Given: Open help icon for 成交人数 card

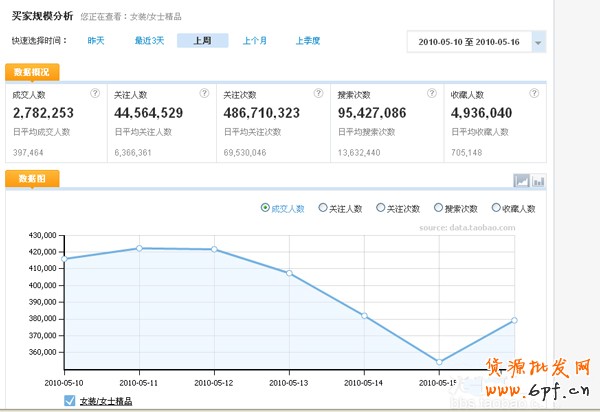Looking at the screenshot, I should click(x=95, y=93).
